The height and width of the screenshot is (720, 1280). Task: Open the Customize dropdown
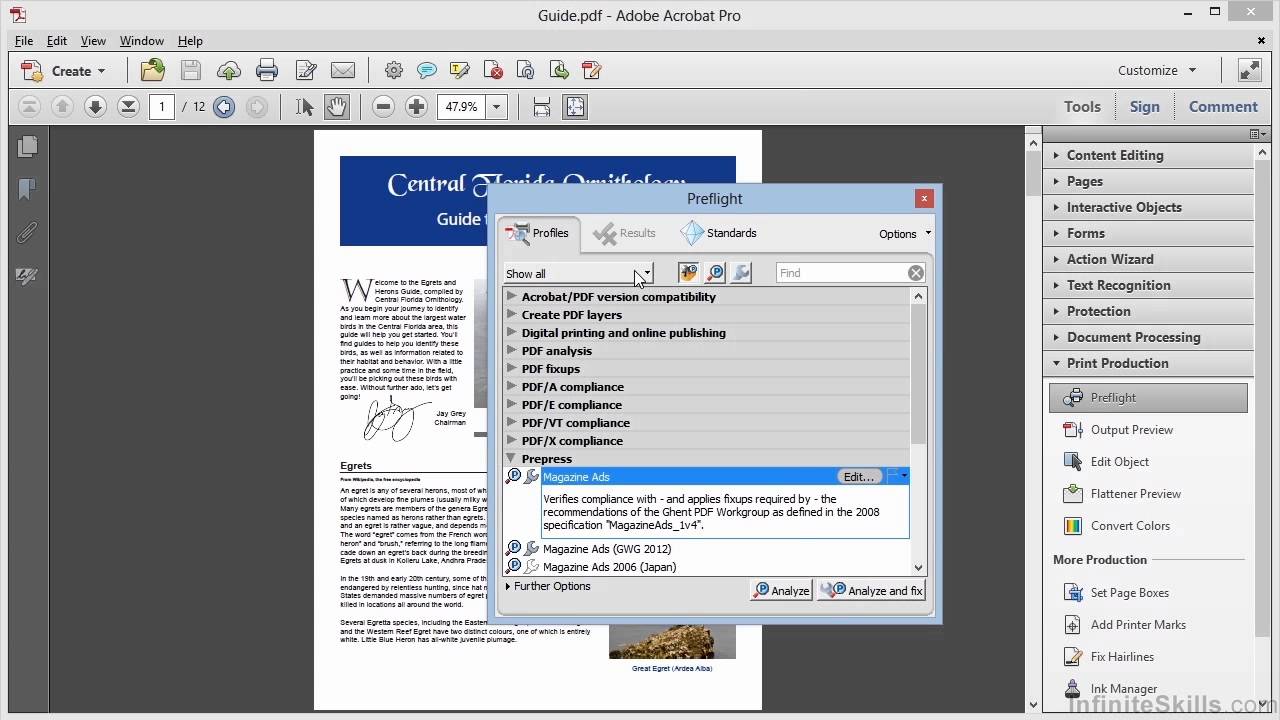[1157, 70]
